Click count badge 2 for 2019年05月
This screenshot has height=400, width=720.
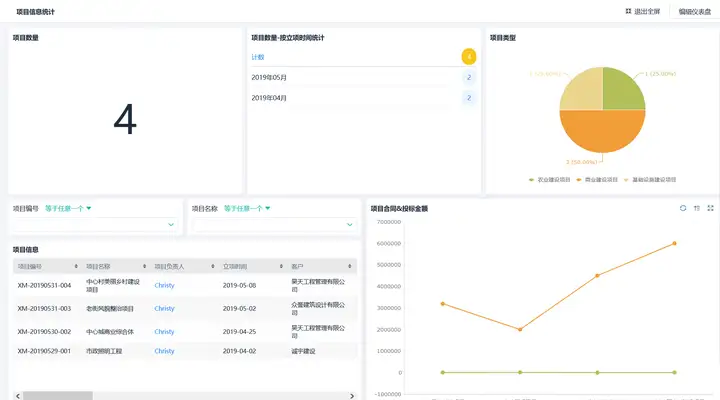[x=469, y=77]
